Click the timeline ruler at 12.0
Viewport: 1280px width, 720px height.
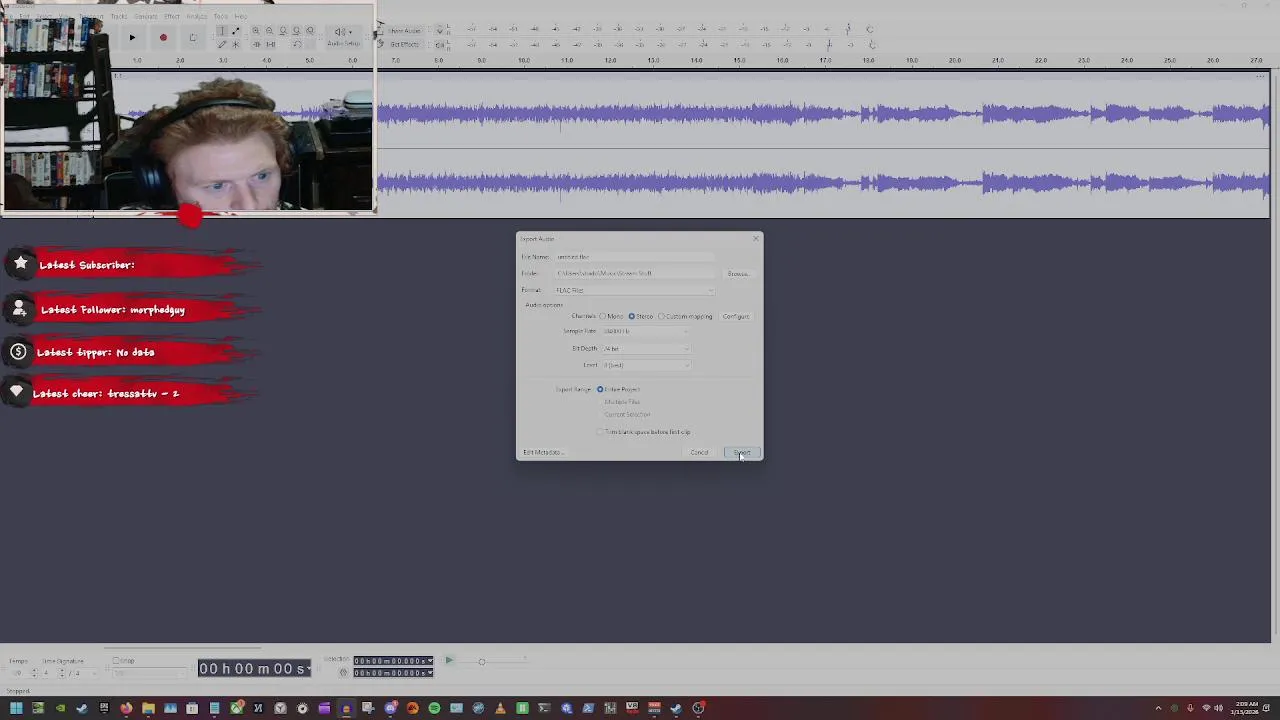click(x=610, y=60)
